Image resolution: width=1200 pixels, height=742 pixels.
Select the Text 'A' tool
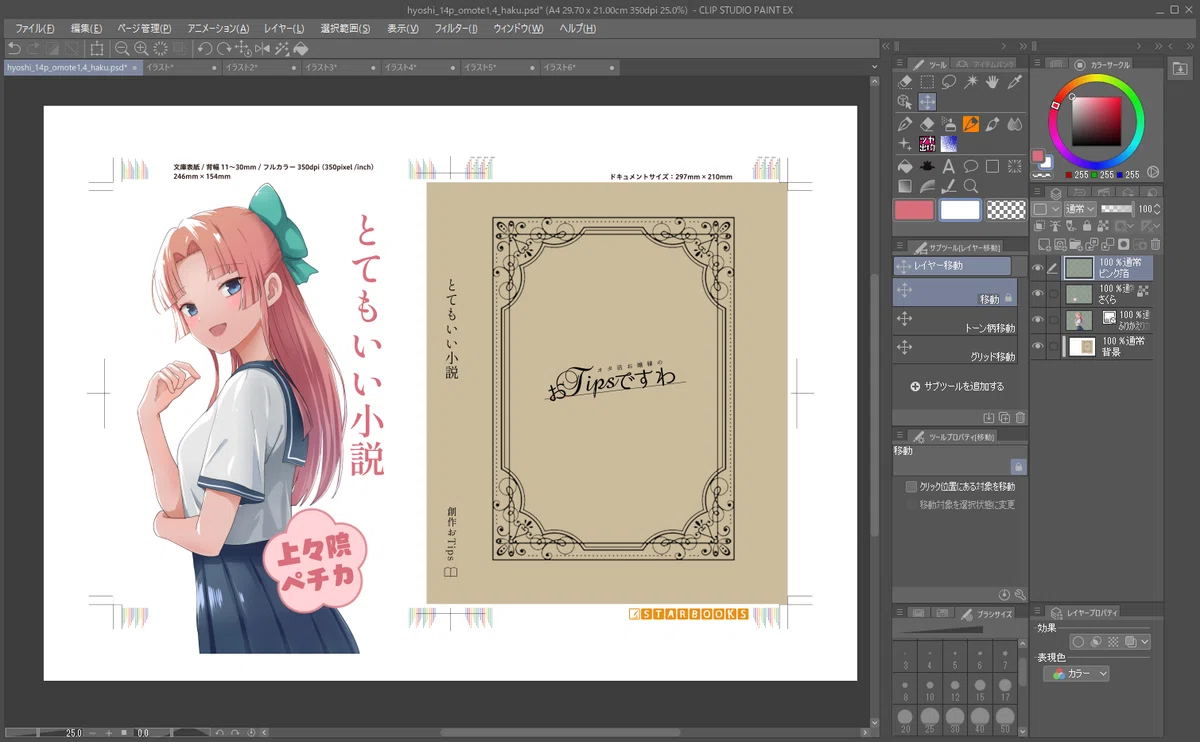pyautogui.click(x=949, y=166)
